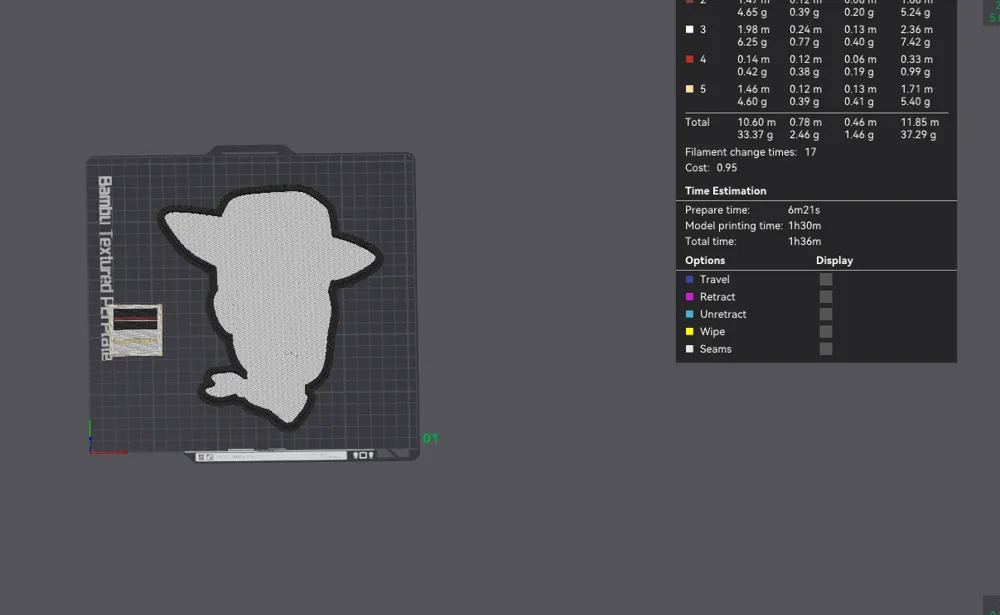
Task: Toggle the Retract display checkbox
Action: [825, 297]
